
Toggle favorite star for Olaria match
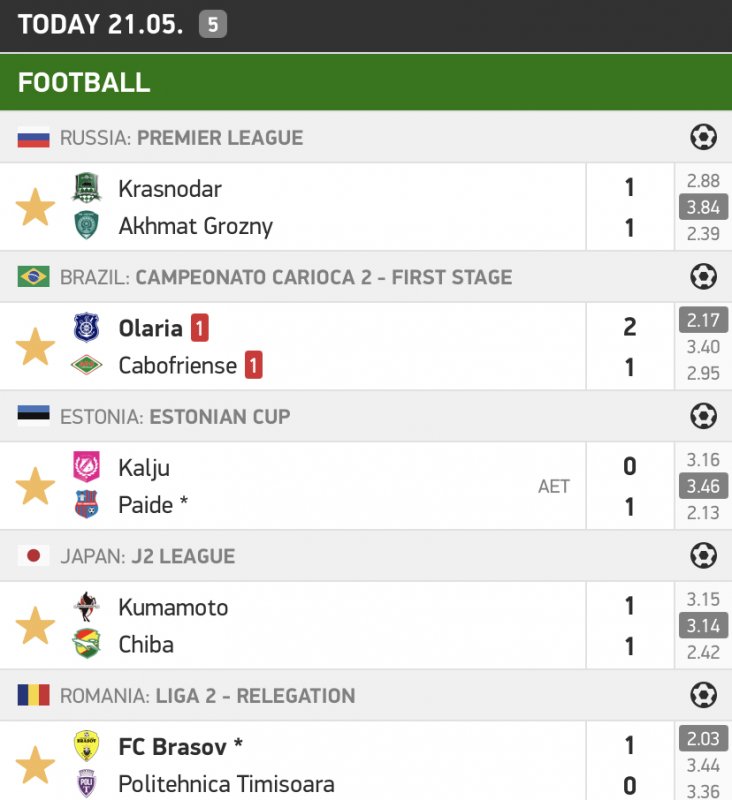35,347
